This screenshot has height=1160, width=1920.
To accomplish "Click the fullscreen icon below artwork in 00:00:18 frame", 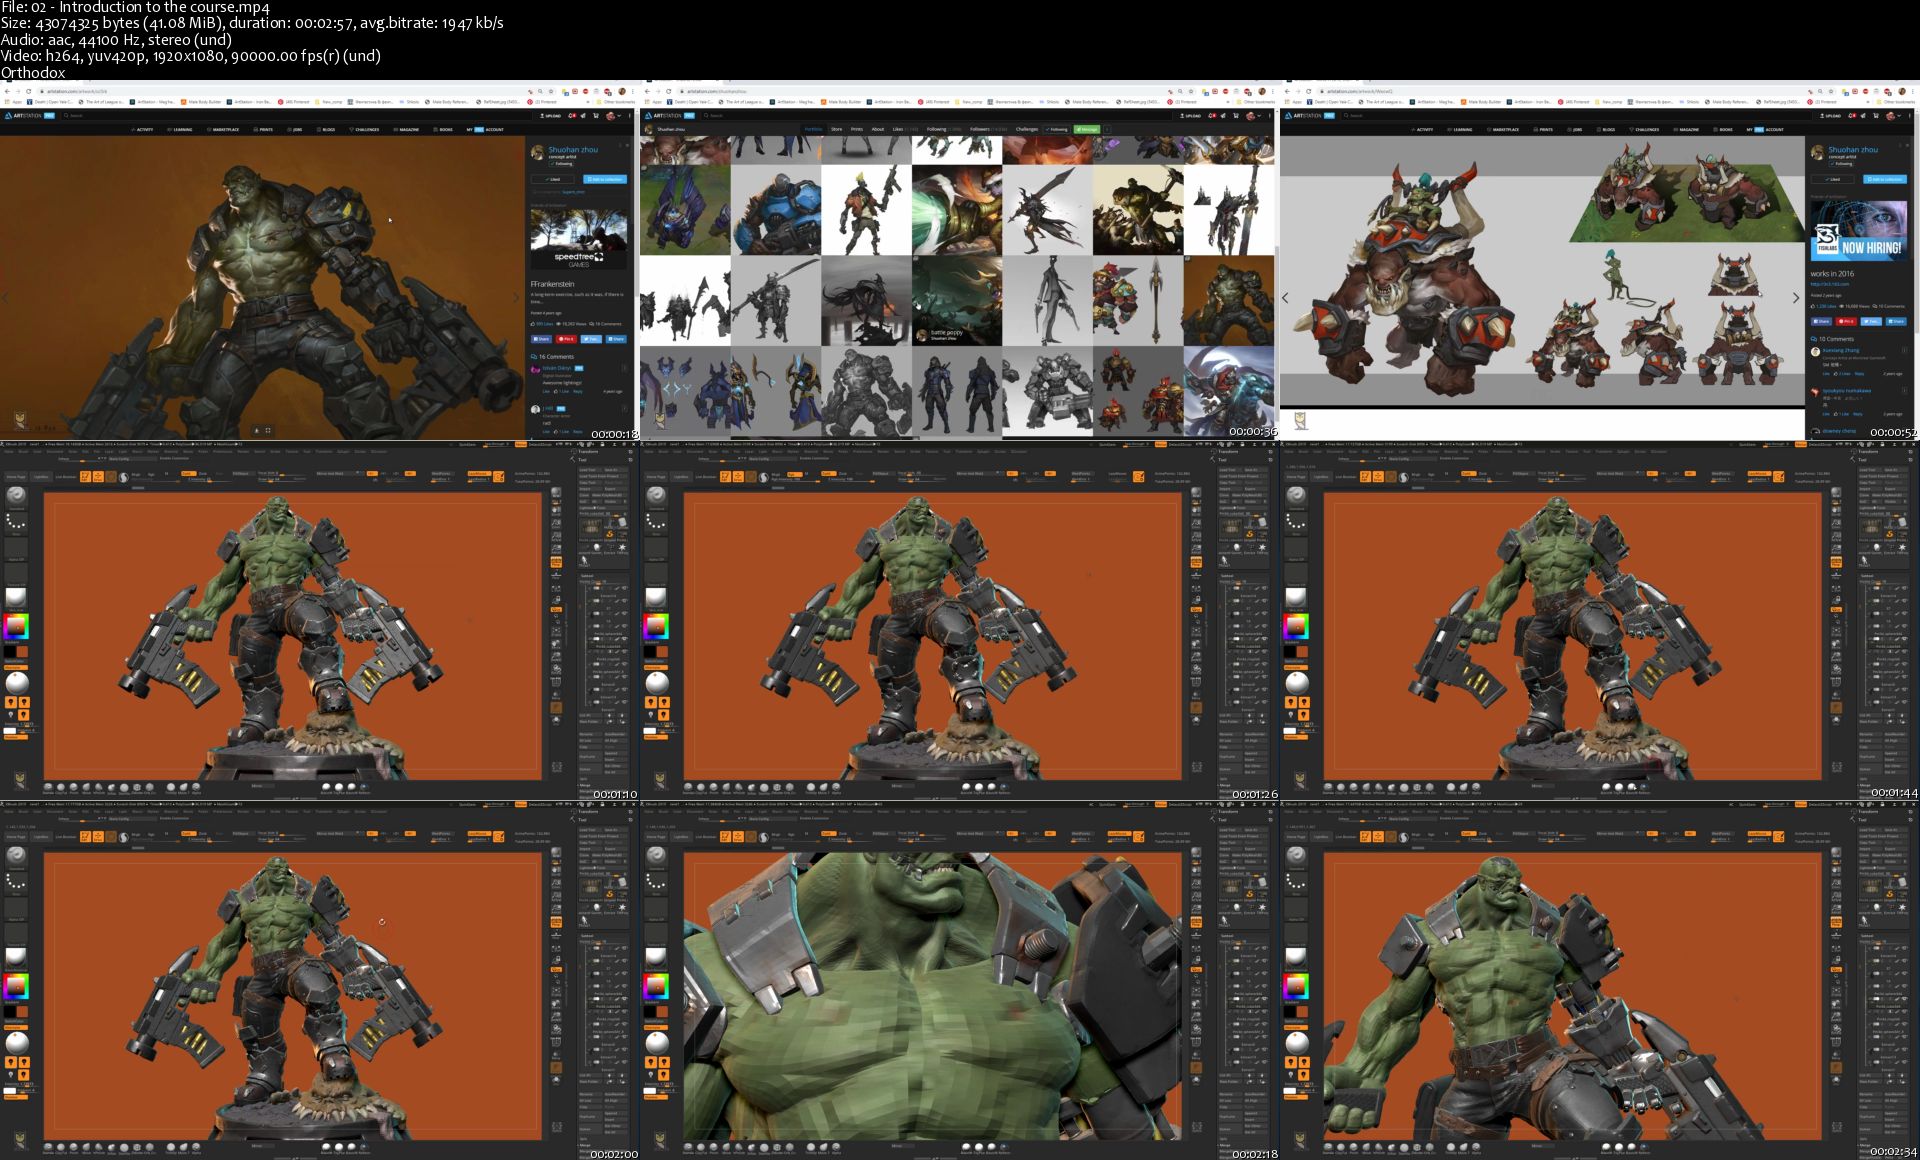I will pyautogui.click(x=268, y=430).
